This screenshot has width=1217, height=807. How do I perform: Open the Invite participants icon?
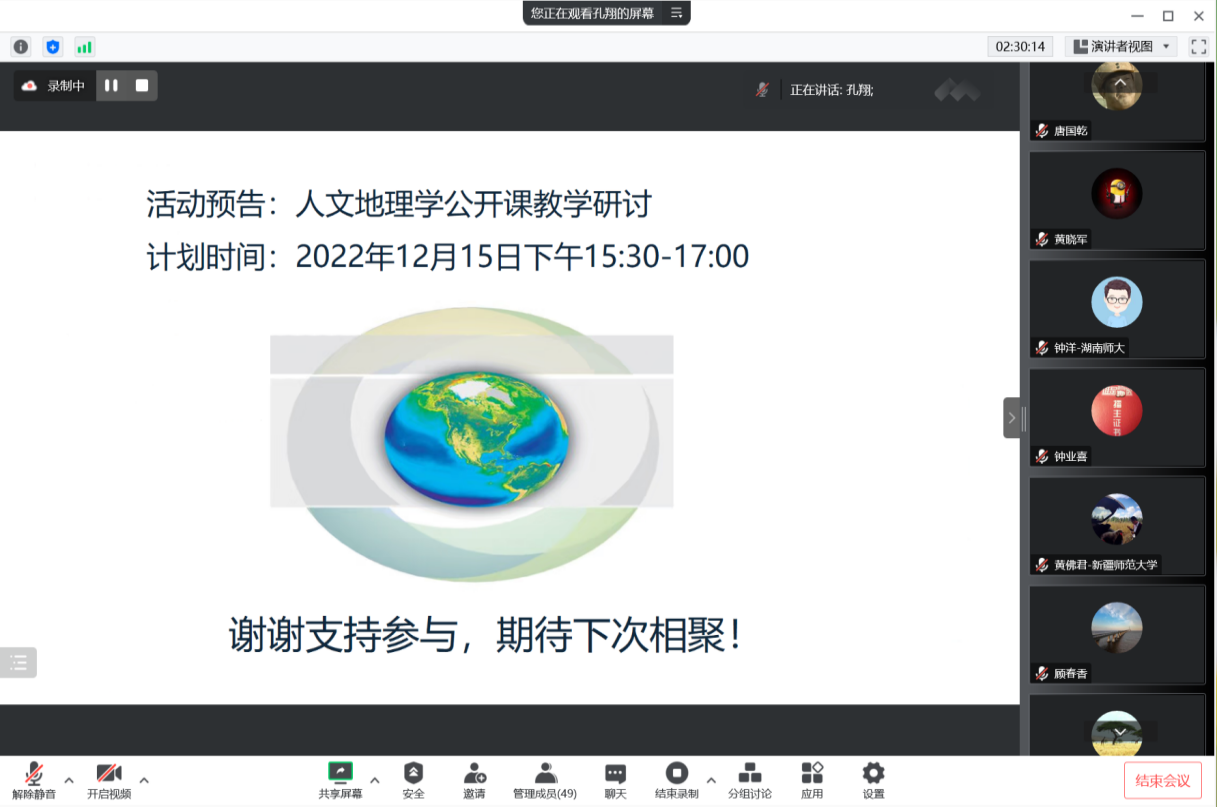(x=474, y=779)
